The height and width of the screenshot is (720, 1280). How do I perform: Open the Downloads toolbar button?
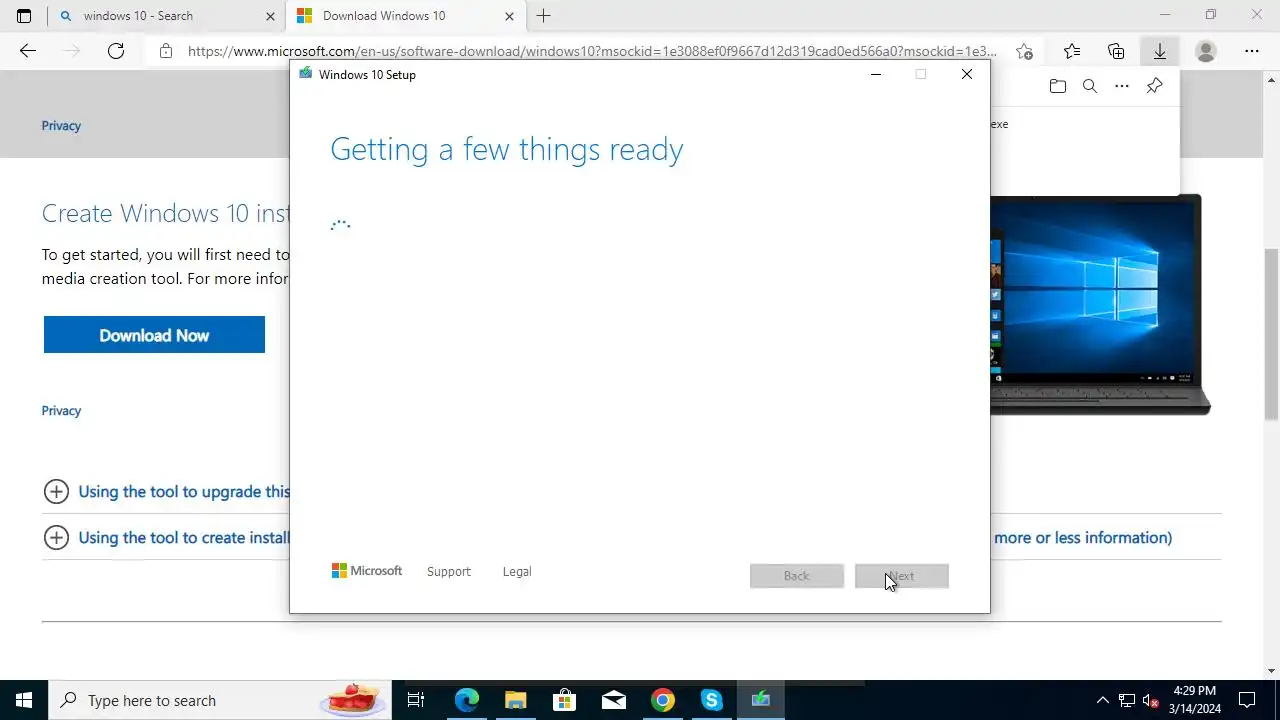[1160, 51]
